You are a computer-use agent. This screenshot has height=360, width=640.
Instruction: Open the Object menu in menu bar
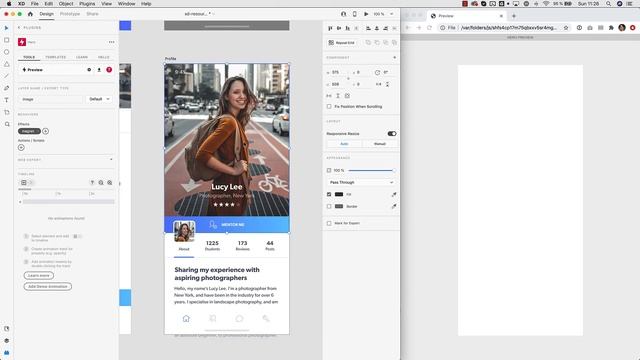(66, 4)
